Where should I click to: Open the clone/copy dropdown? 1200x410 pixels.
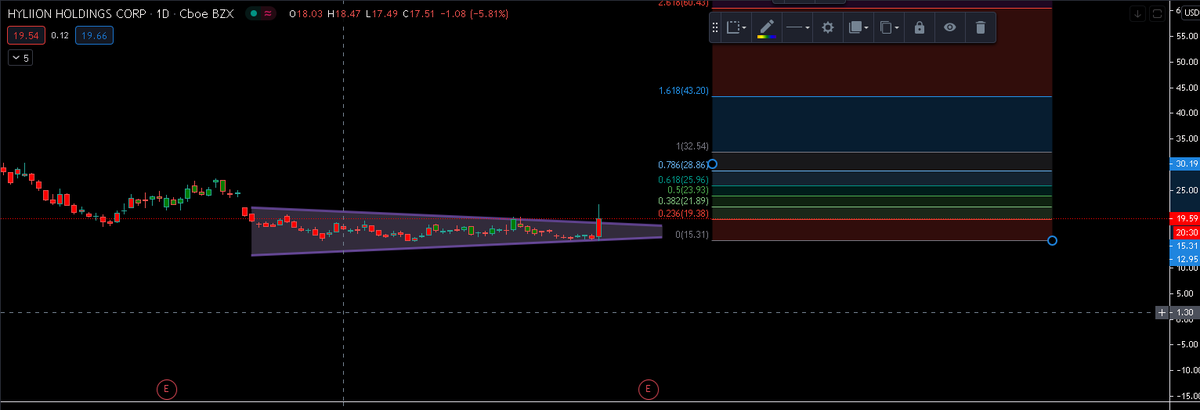[x=889, y=28]
